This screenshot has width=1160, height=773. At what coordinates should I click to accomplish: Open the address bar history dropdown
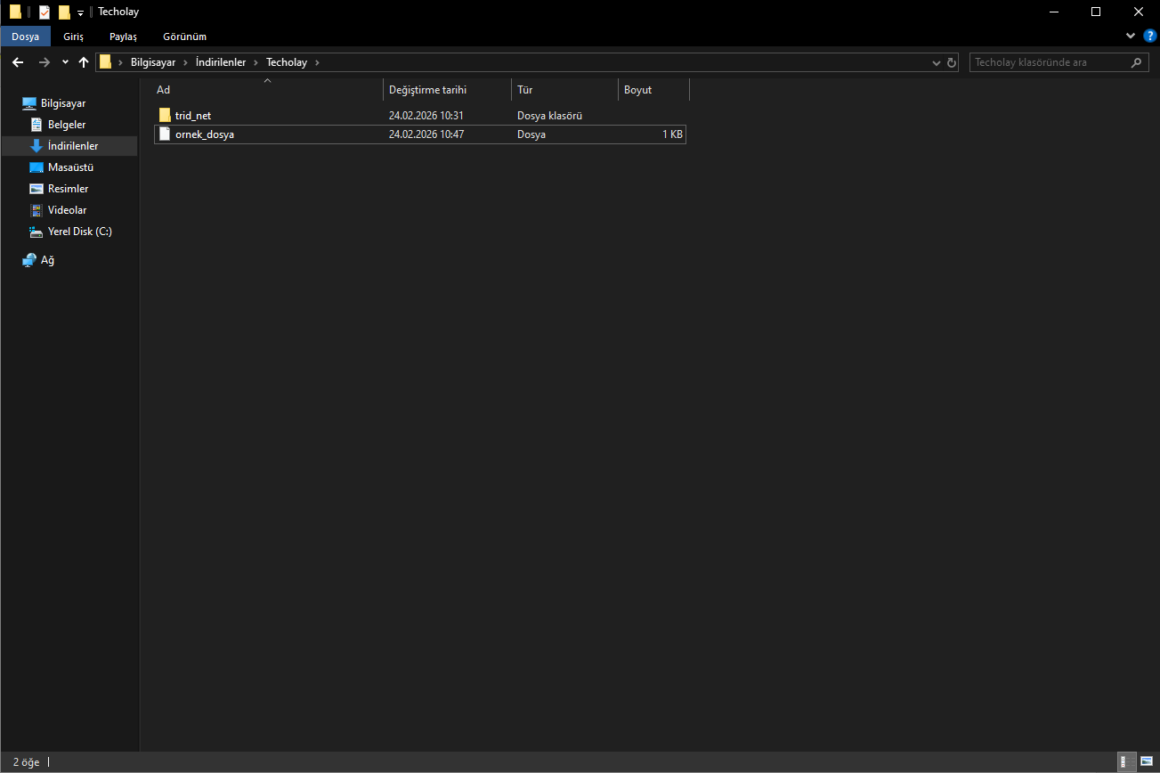point(936,62)
